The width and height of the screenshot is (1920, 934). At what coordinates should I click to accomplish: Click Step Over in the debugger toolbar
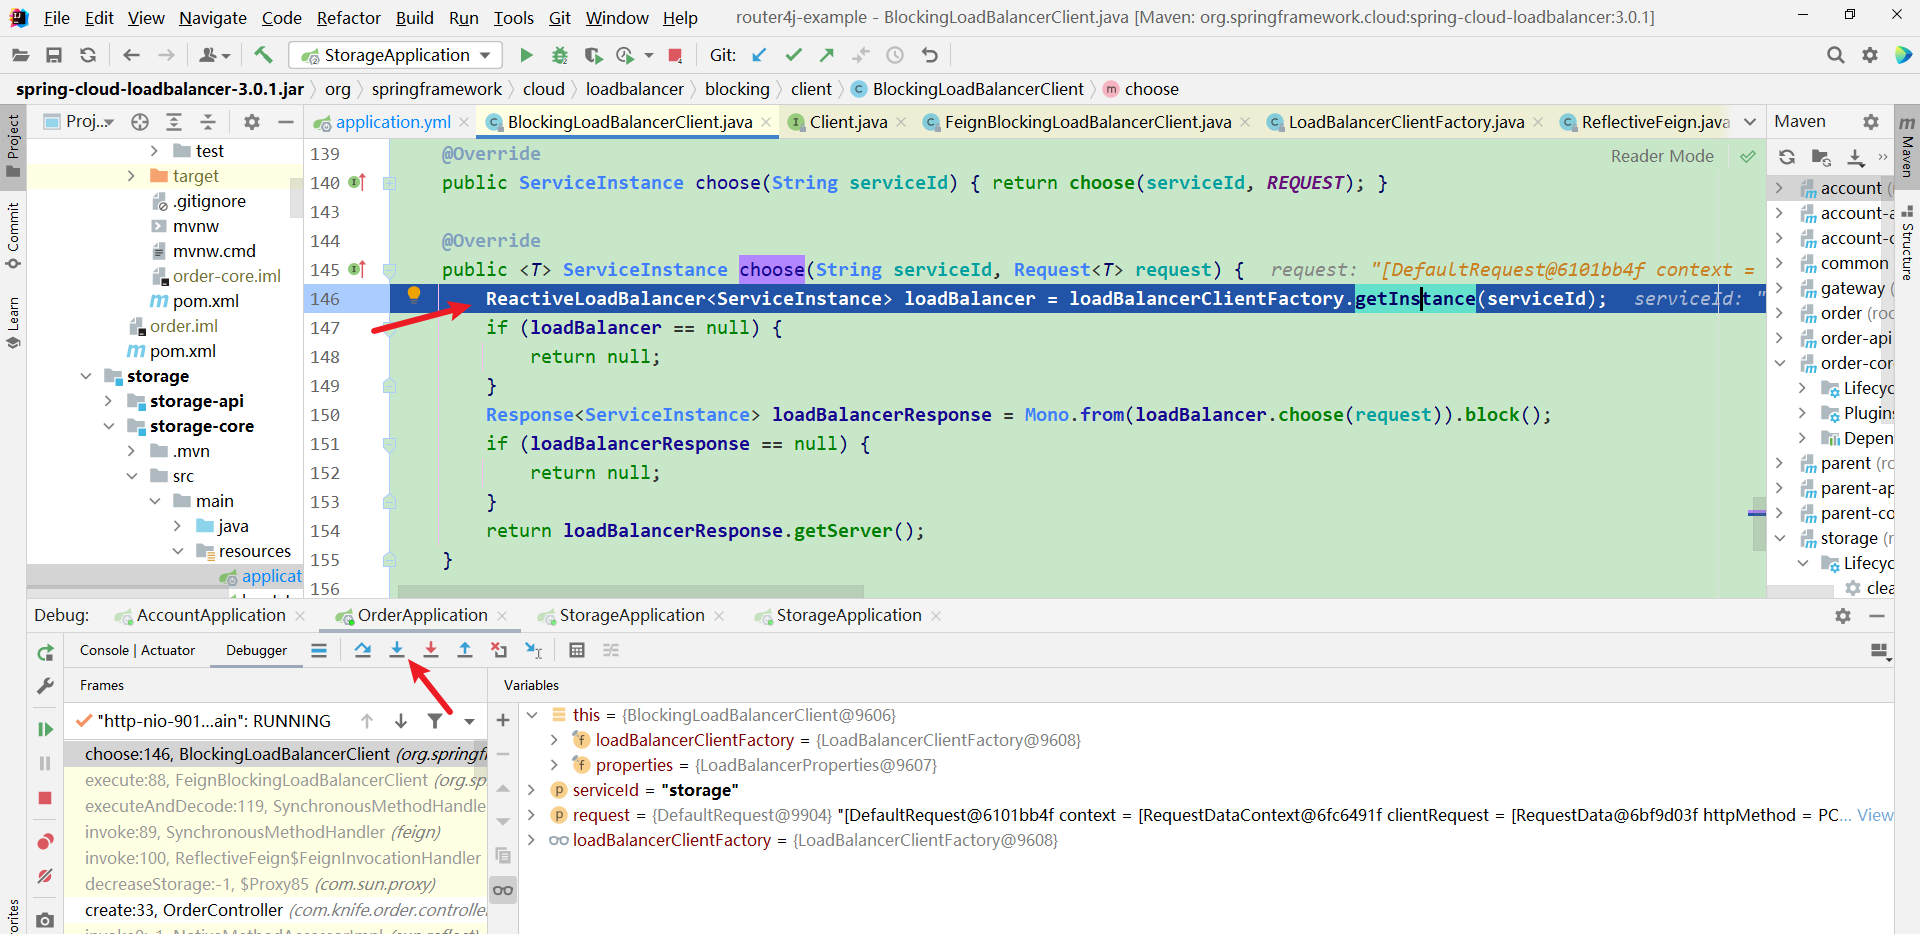click(363, 650)
